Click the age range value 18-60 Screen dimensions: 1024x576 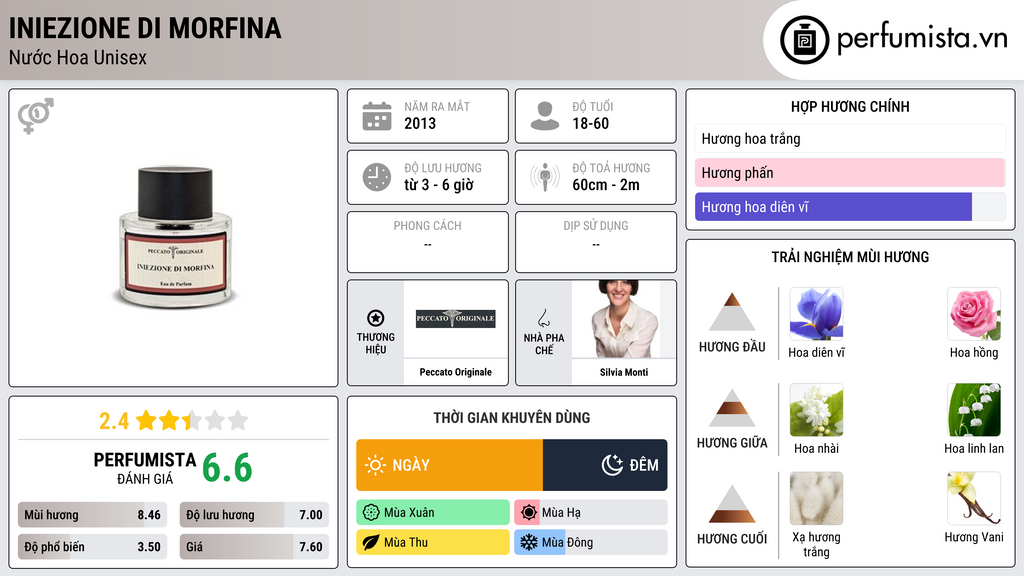pos(590,123)
